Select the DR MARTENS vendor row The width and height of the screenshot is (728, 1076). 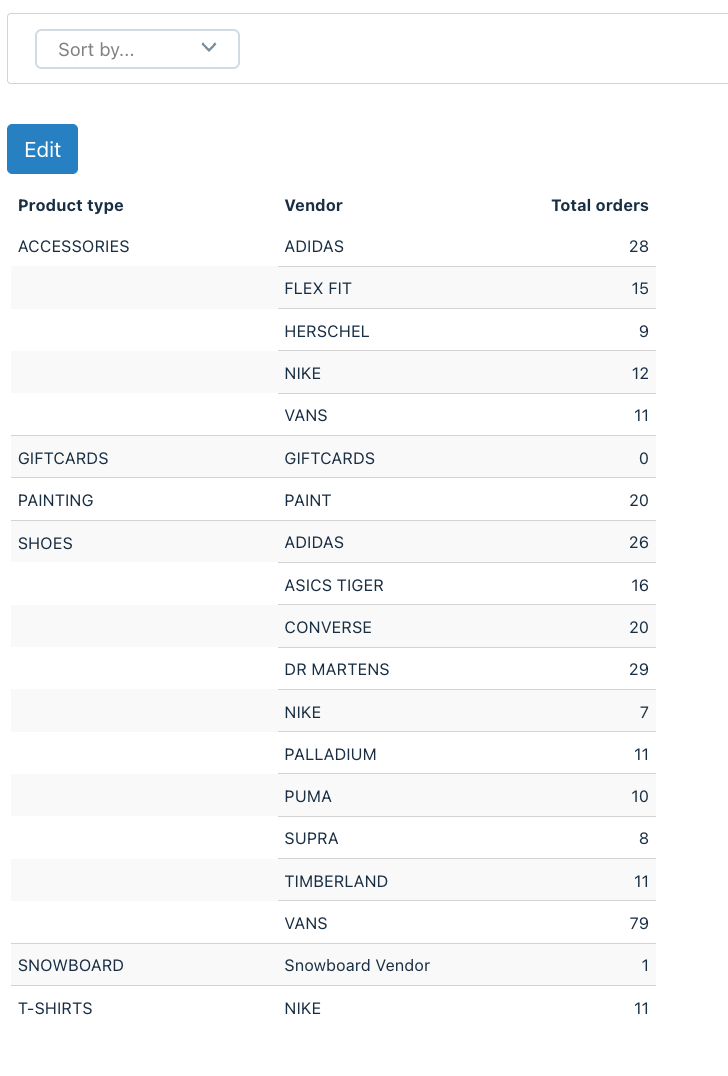pos(467,669)
